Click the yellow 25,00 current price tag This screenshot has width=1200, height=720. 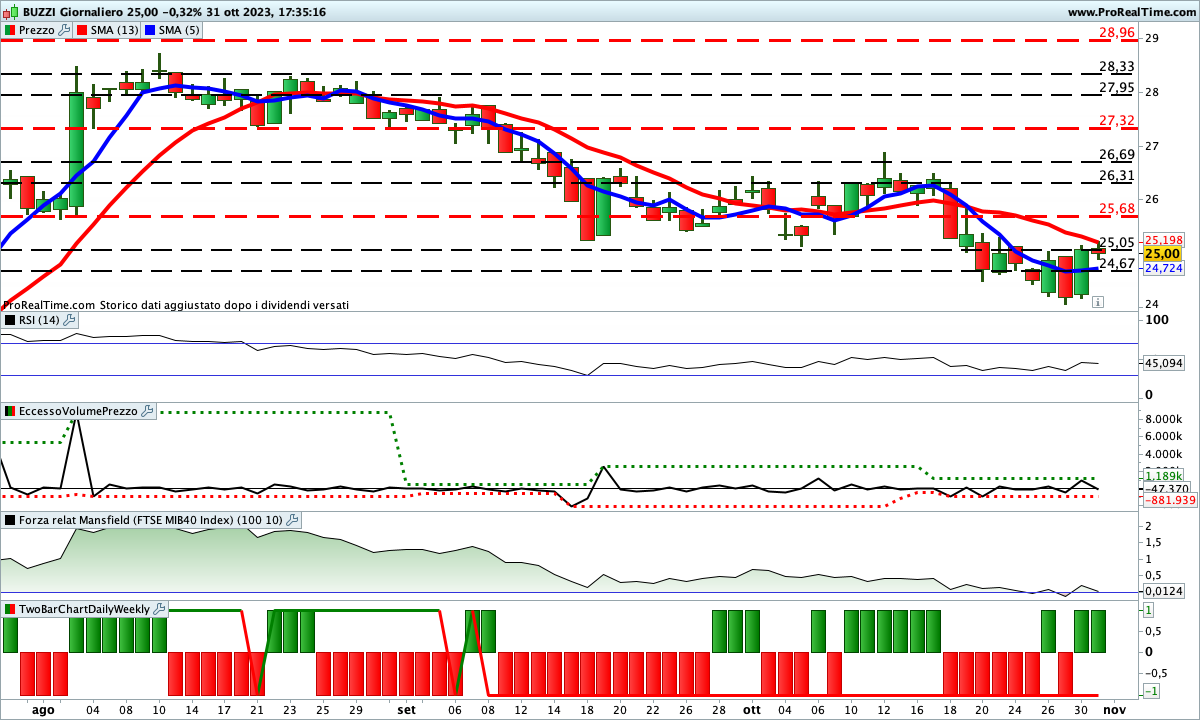pyautogui.click(x=1164, y=254)
